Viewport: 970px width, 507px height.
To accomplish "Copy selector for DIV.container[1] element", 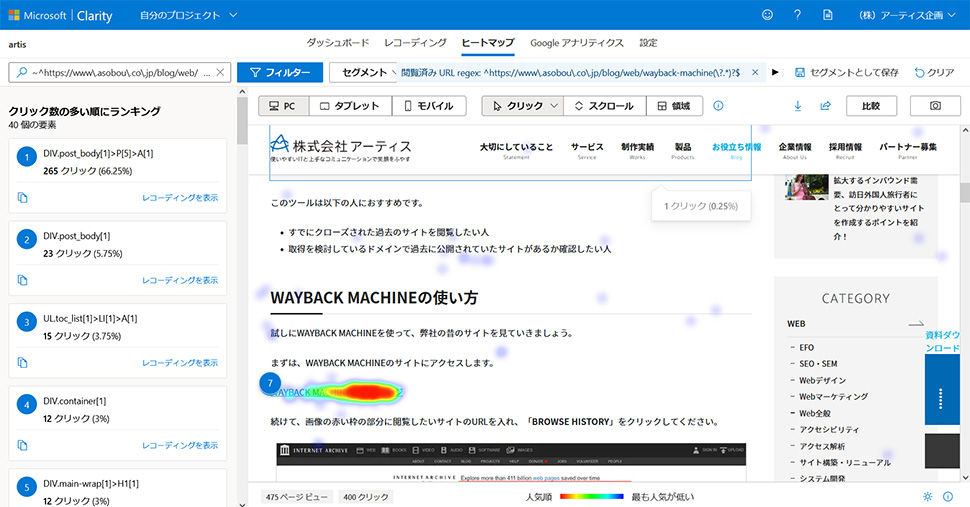I will 22,445.
